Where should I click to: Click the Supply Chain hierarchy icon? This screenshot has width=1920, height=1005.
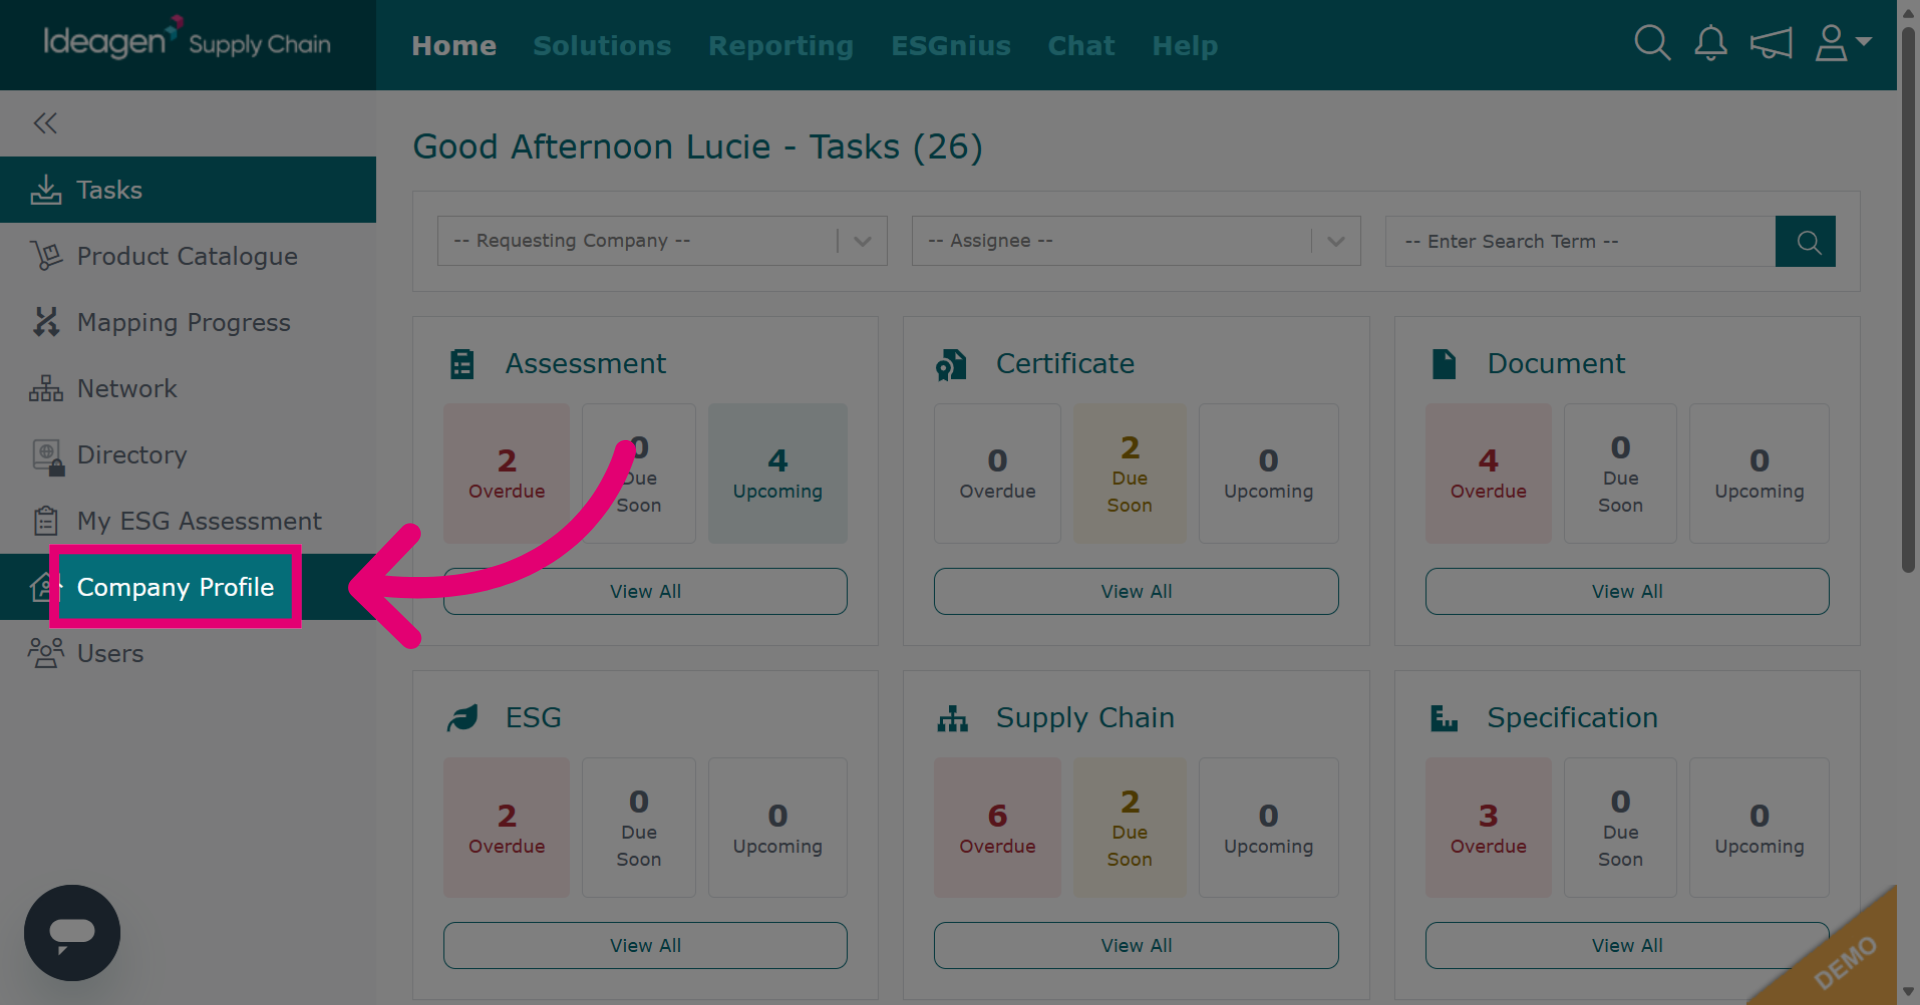pyautogui.click(x=952, y=718)
